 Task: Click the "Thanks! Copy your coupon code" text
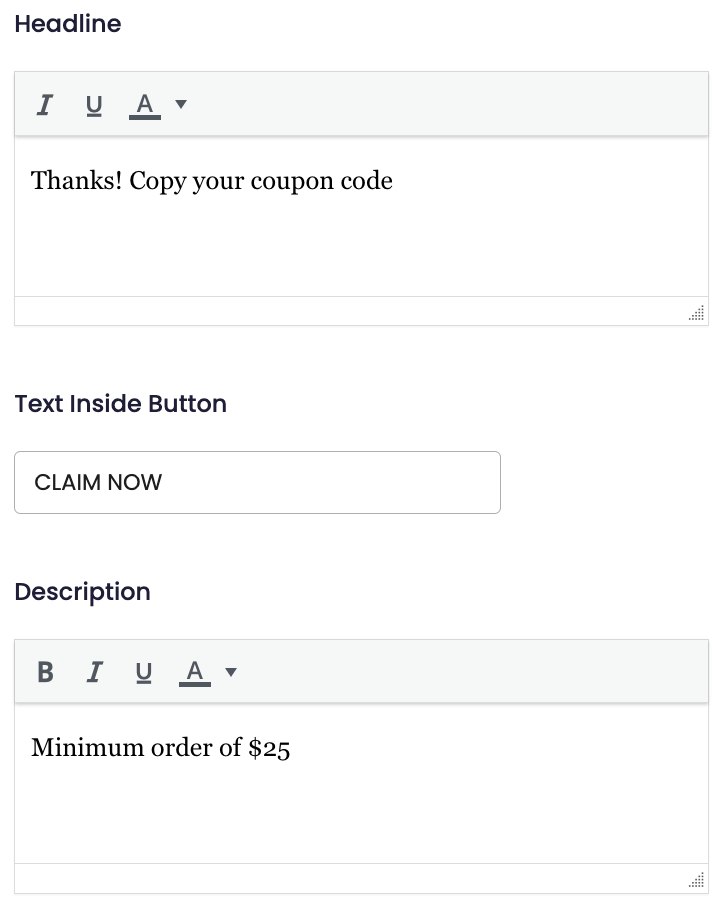pyautogui.click(x=212, y=181)
